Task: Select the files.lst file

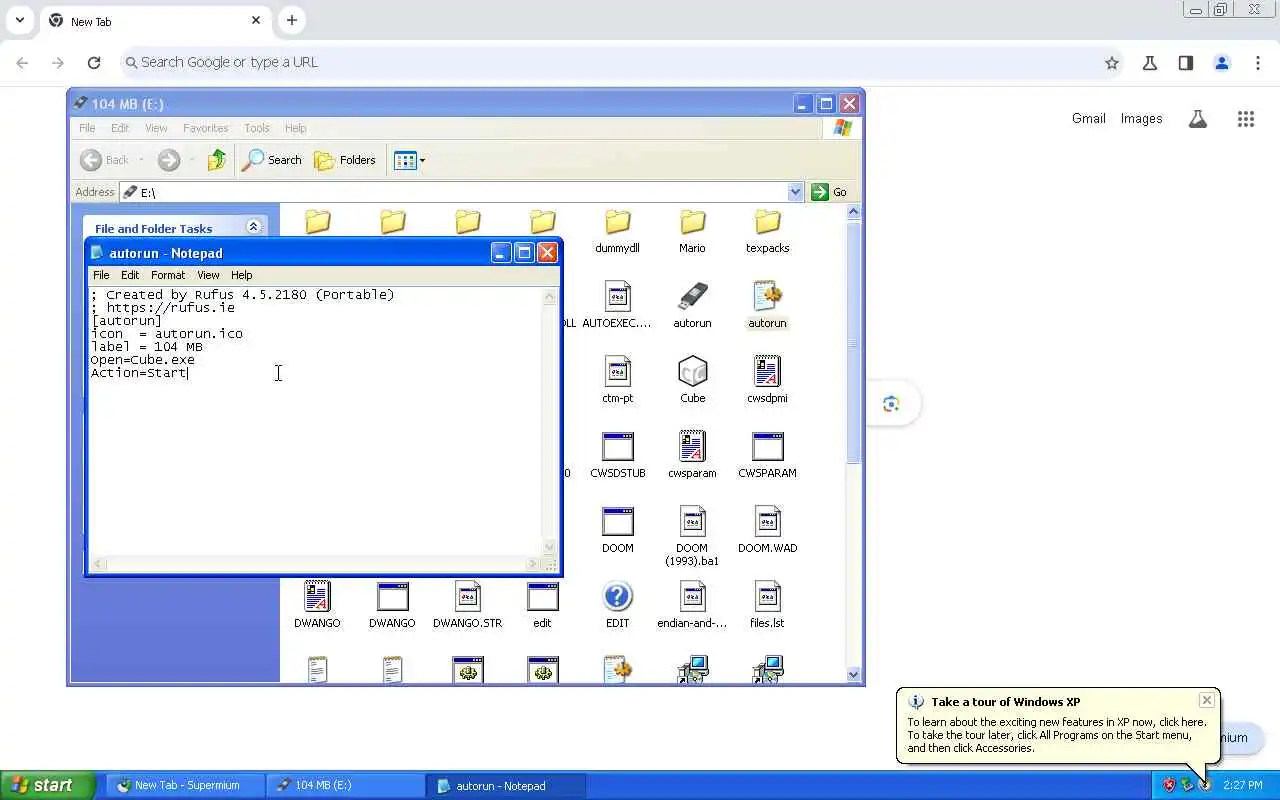Action: 767,605
